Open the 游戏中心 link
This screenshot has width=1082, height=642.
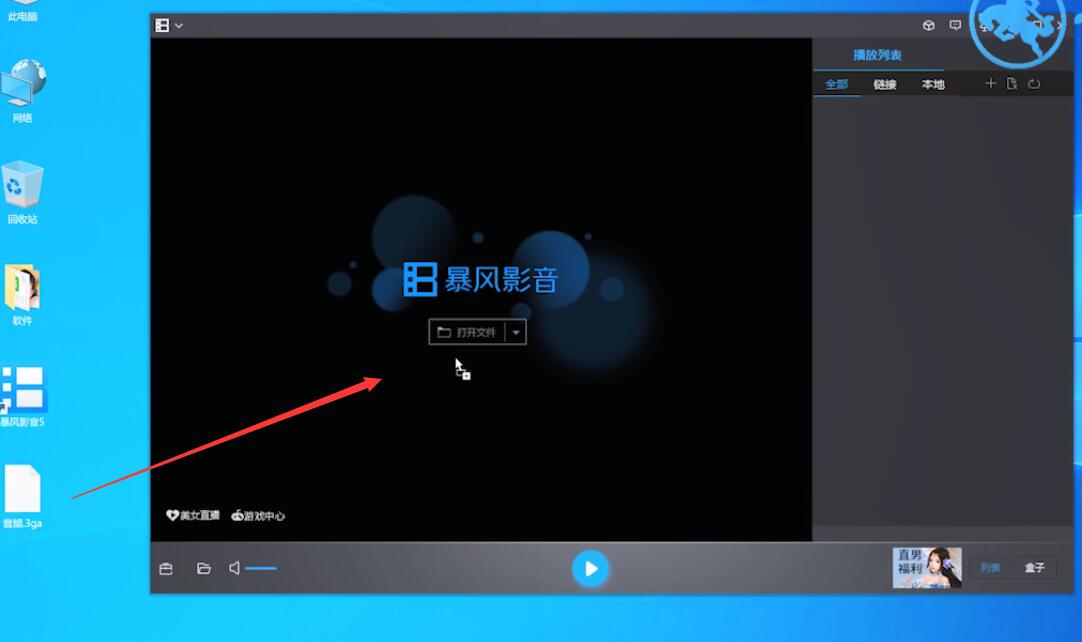click(x=257, y=516)
